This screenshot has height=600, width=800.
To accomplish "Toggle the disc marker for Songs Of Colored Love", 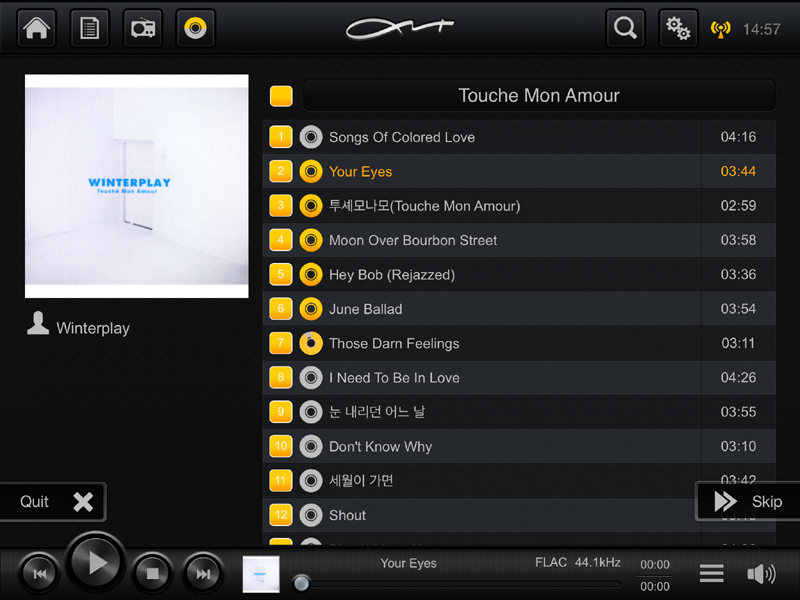I will pyautogui.click(x=311, y=137).
